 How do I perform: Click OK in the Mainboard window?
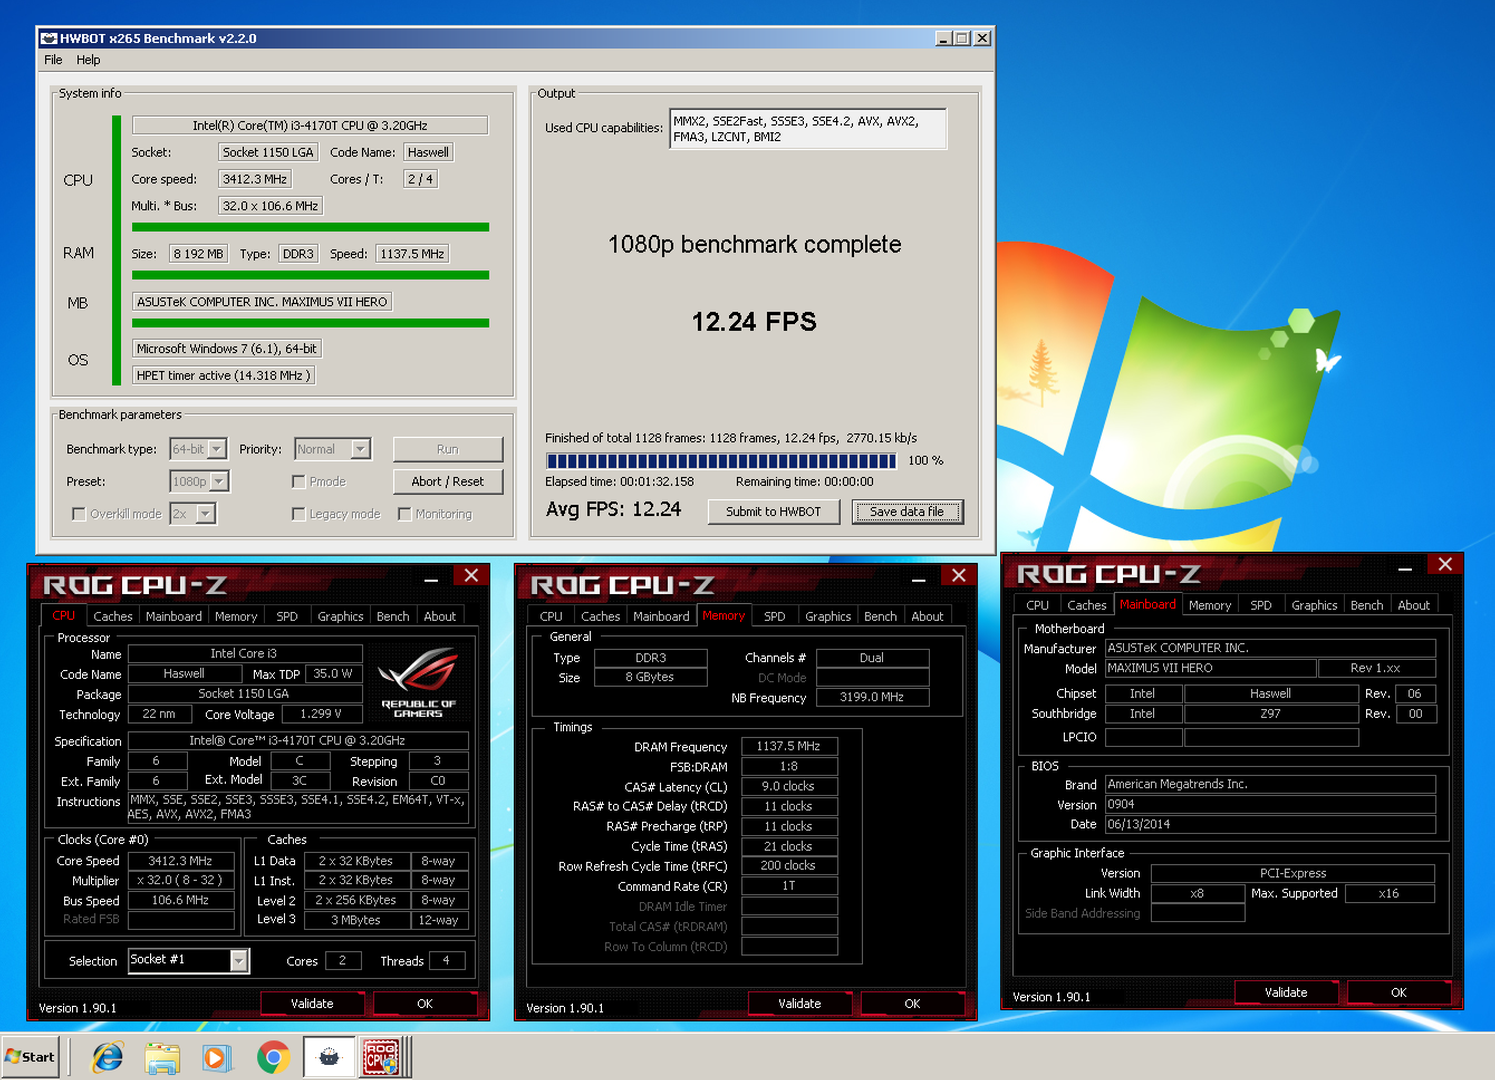click(1398, 992)
